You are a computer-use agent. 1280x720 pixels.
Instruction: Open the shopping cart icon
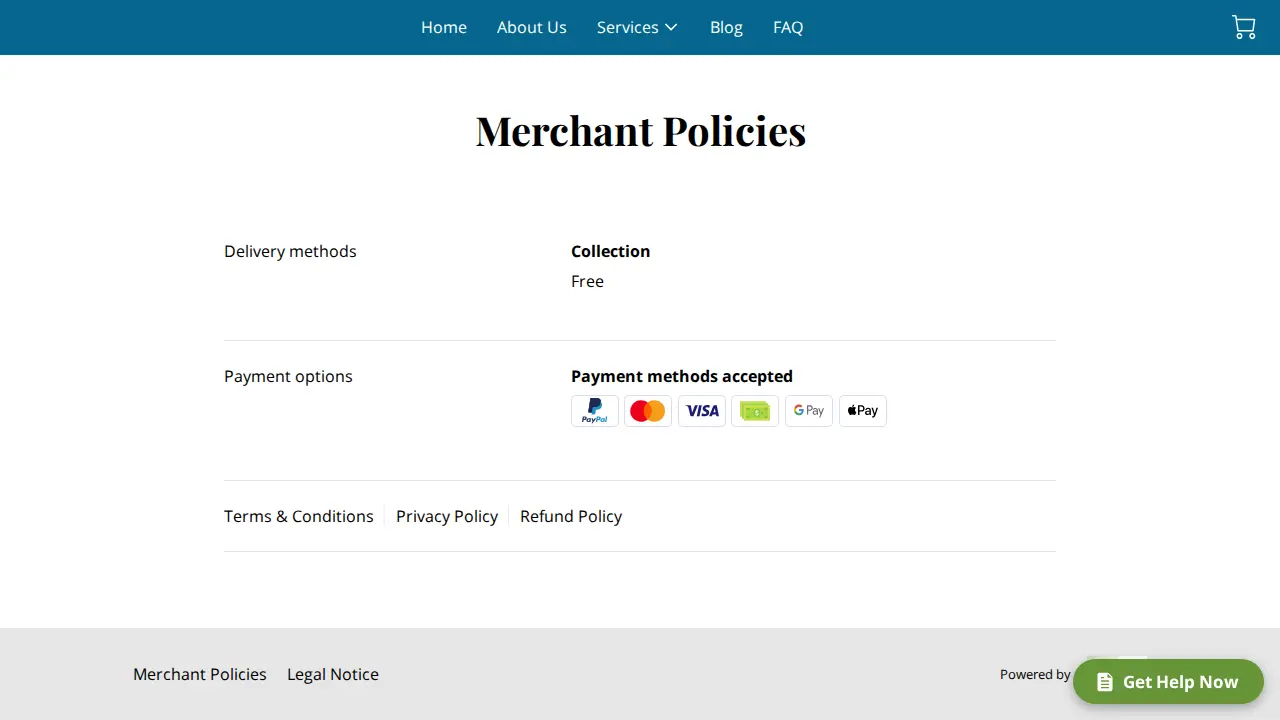point(1244,27)
